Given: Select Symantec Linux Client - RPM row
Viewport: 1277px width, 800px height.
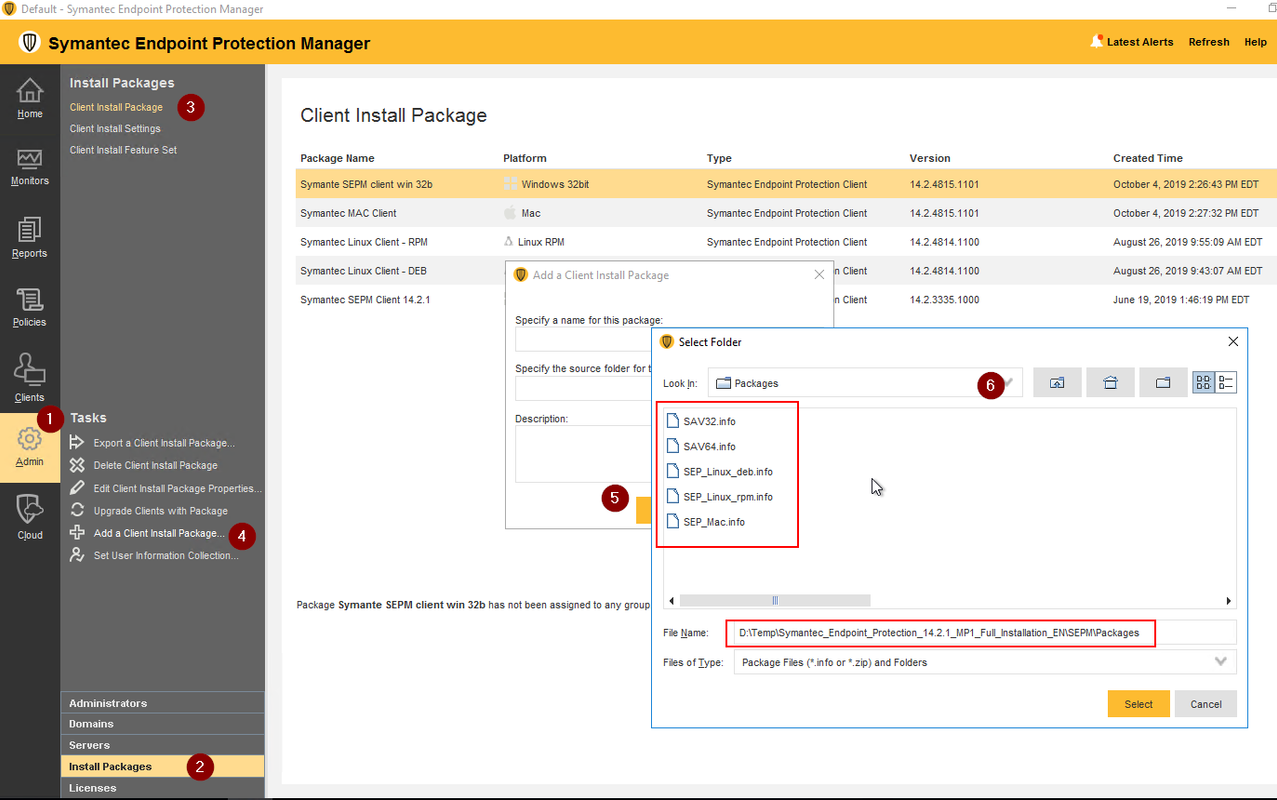Looking at the screenshot, I should click(786, 242).
